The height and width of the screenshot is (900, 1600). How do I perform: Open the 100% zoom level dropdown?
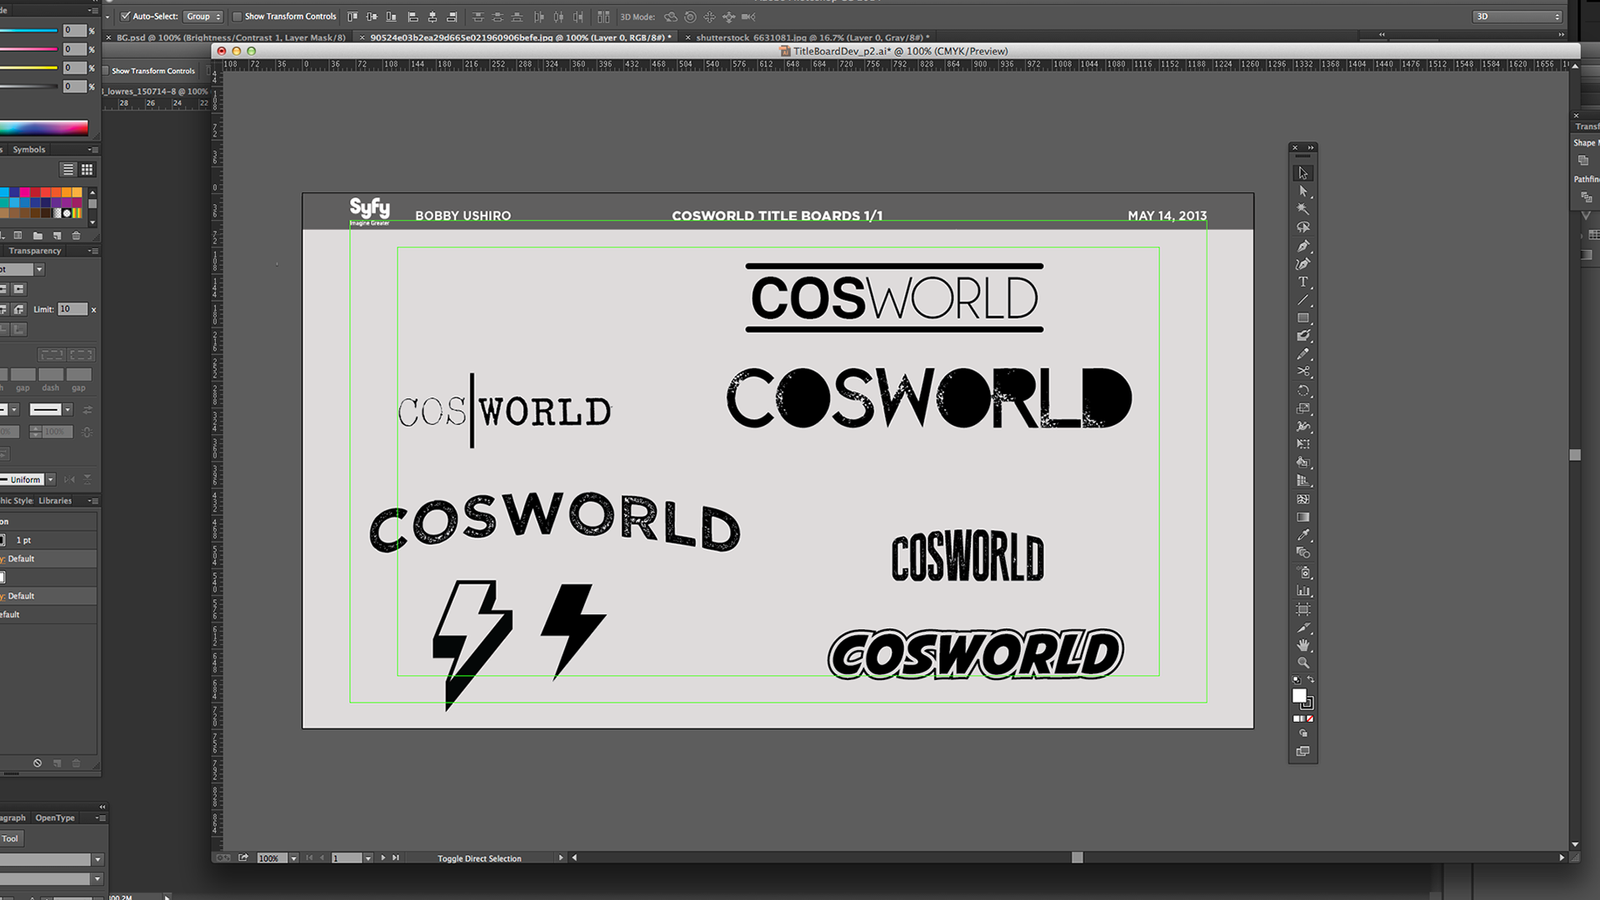293,858
